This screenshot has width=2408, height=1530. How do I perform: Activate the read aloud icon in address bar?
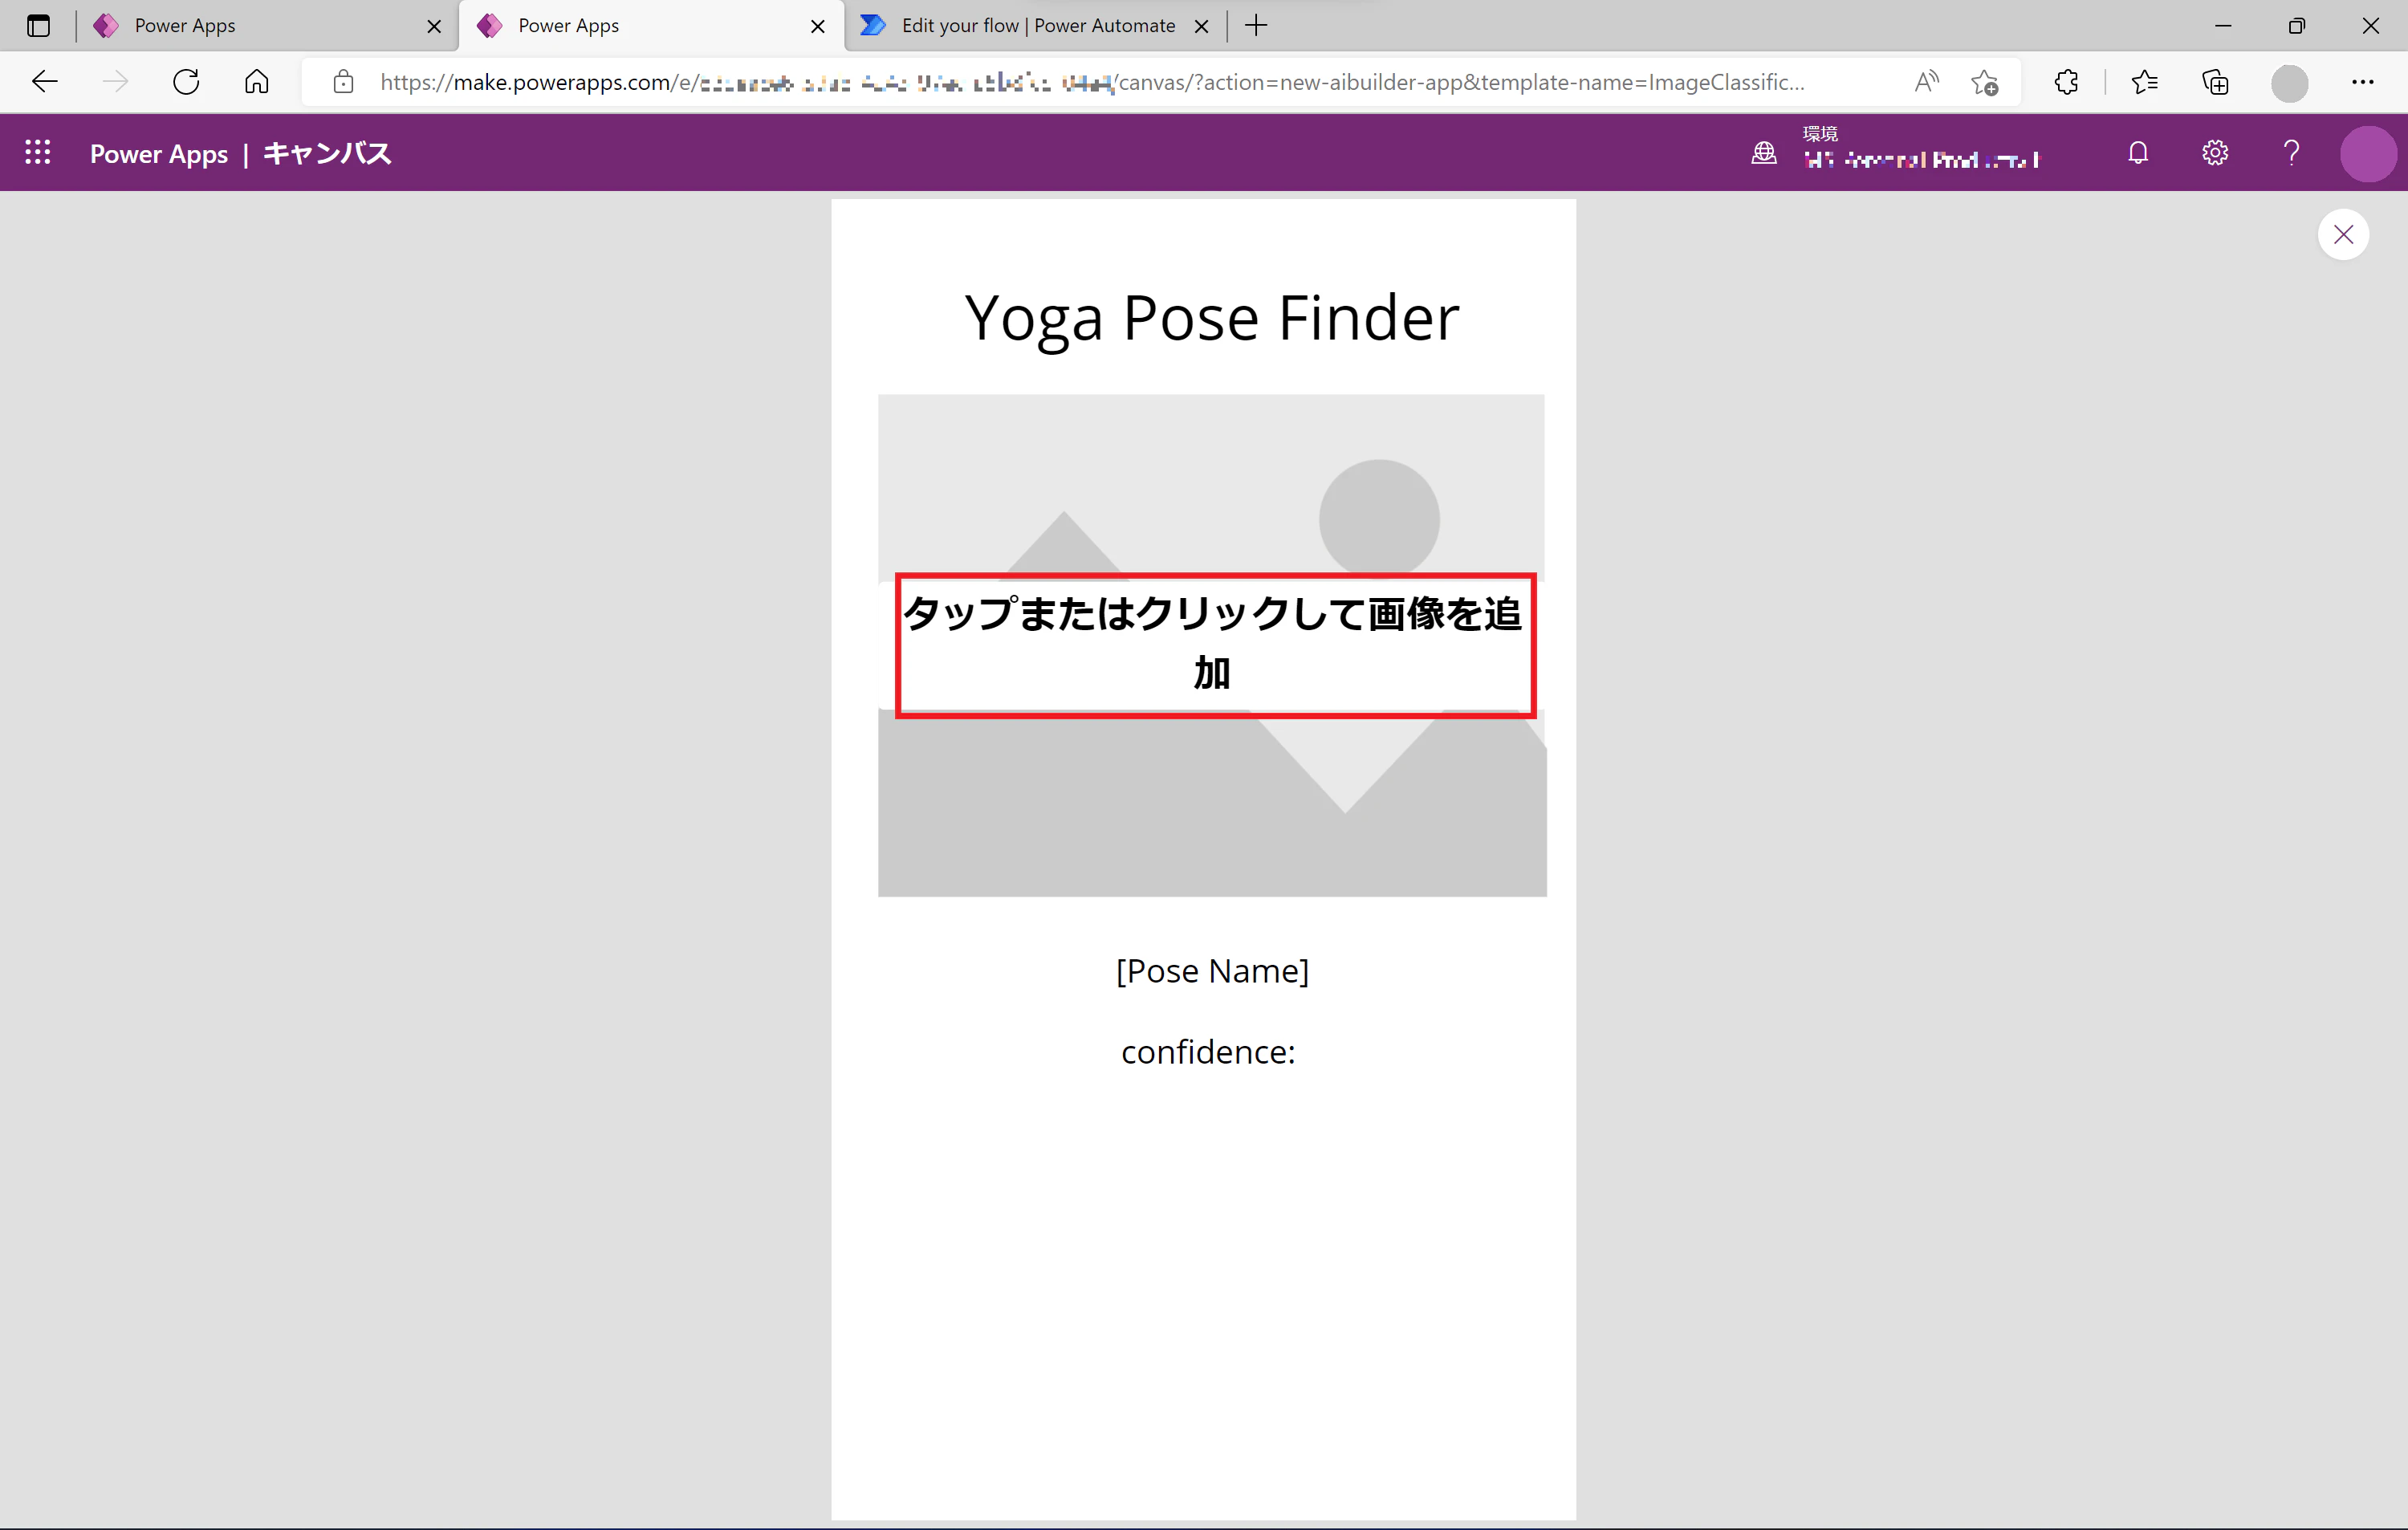1927,82
